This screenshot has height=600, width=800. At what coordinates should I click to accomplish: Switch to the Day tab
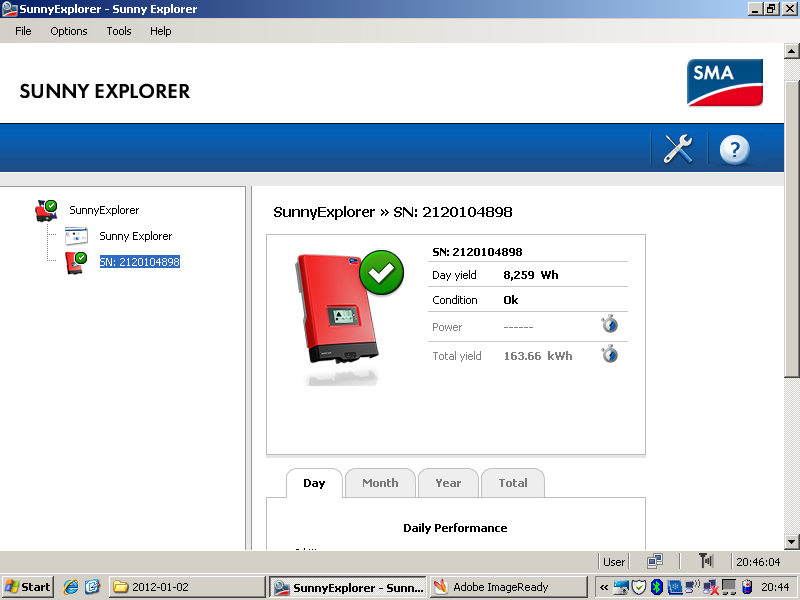314,483
